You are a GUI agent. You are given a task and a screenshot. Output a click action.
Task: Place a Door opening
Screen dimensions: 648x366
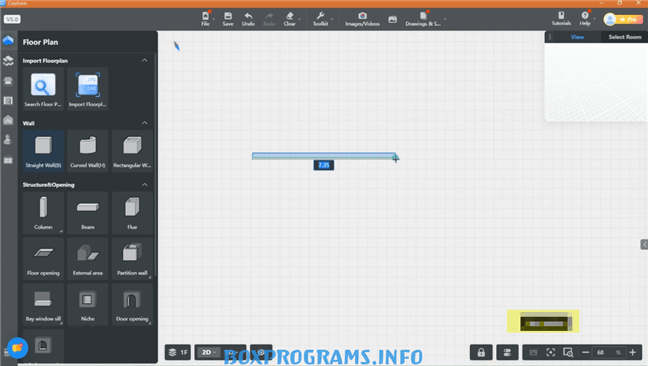(132, 304)
